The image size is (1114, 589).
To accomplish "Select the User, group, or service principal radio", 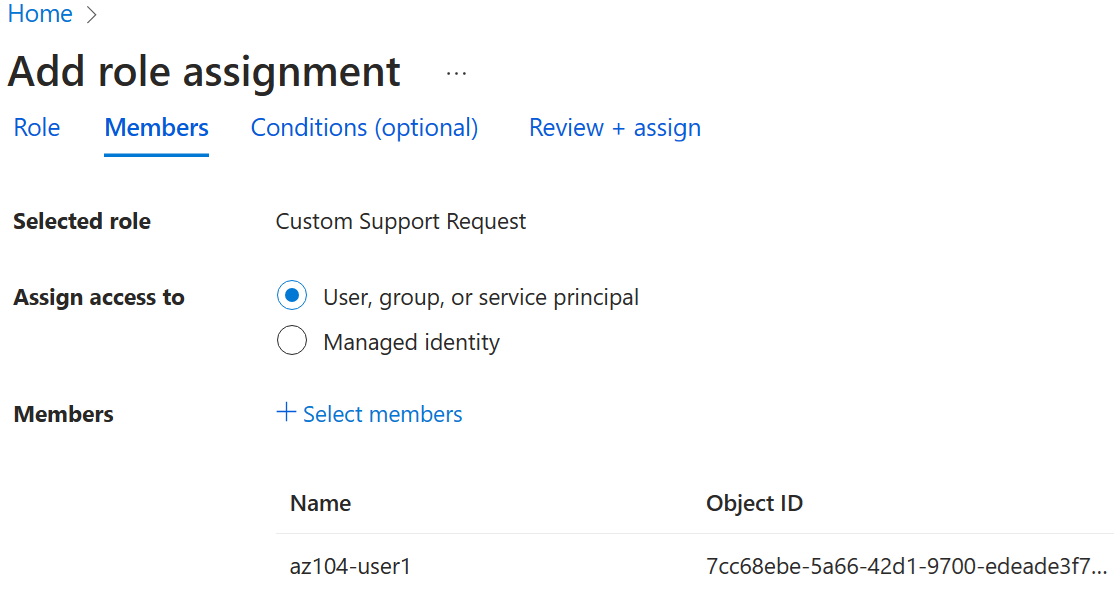I will pyautogui.click(x=291, y=297).
